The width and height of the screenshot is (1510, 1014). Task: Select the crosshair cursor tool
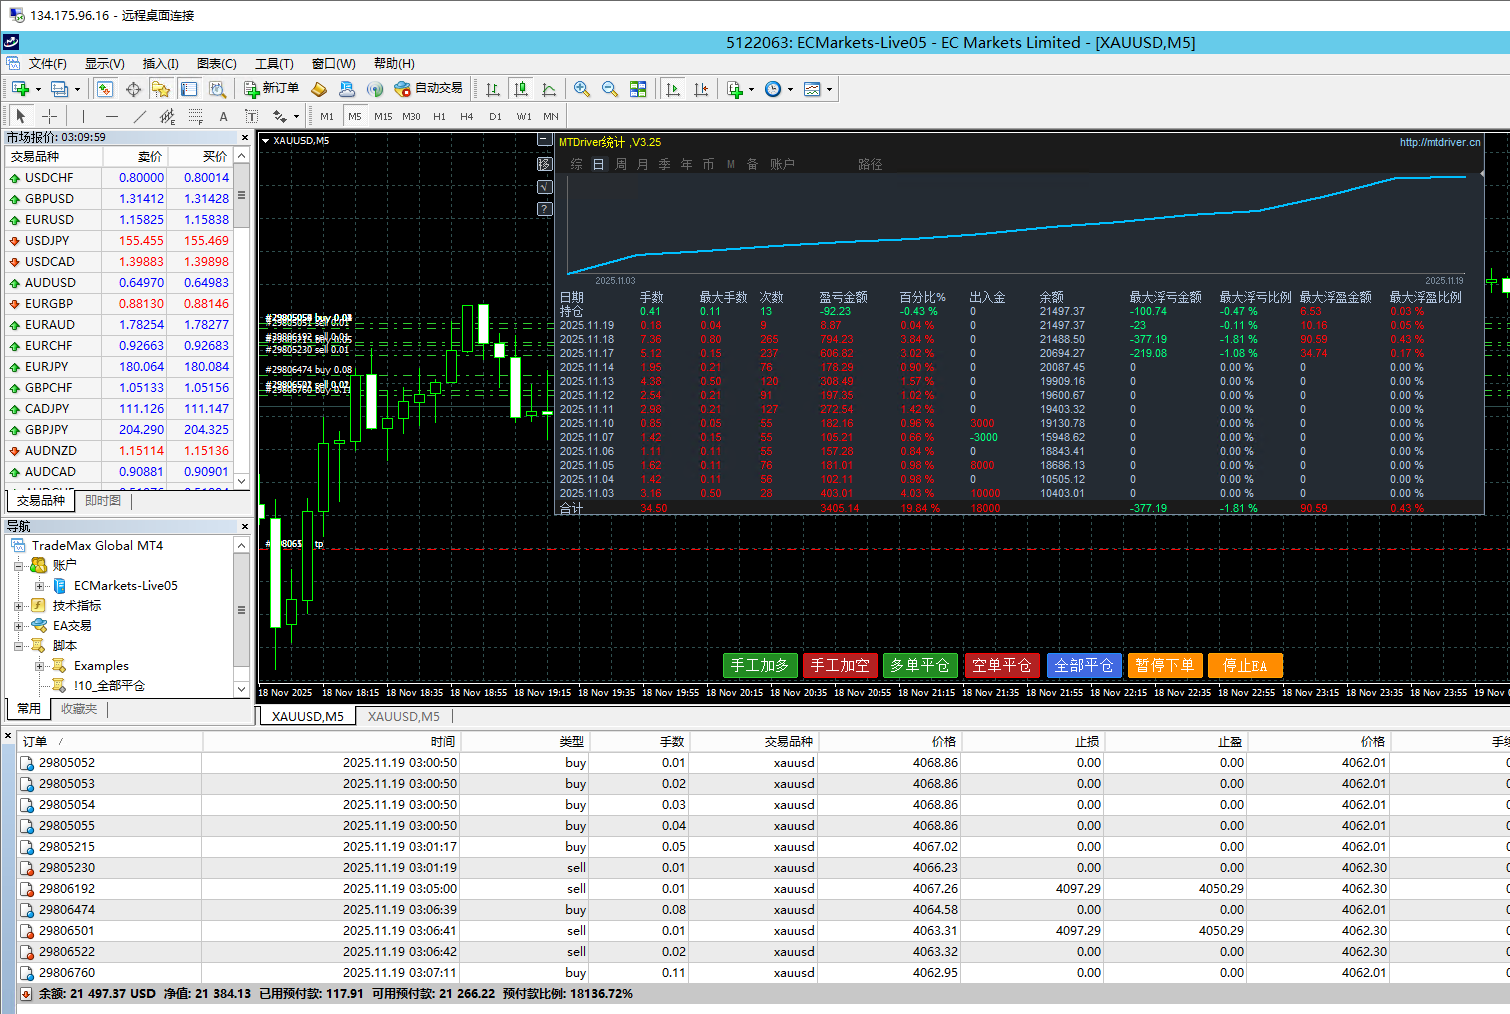tap(49, 116)
